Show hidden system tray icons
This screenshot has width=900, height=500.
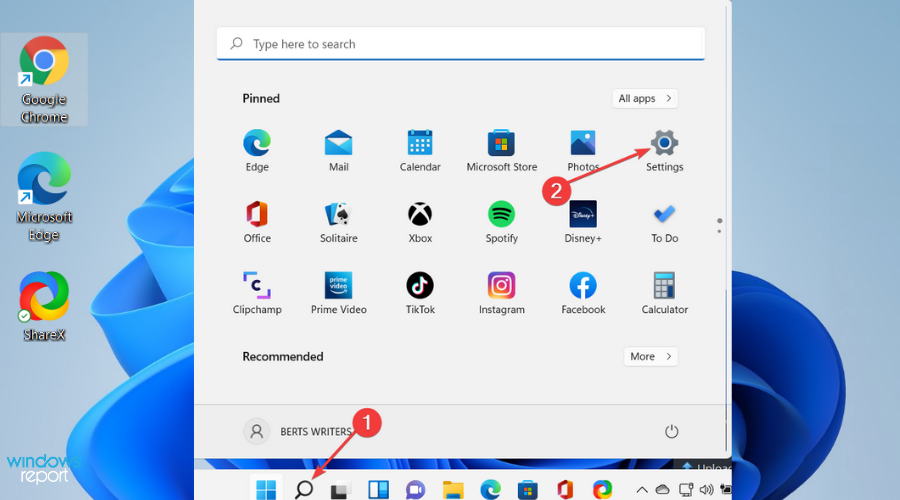[642, 490]
